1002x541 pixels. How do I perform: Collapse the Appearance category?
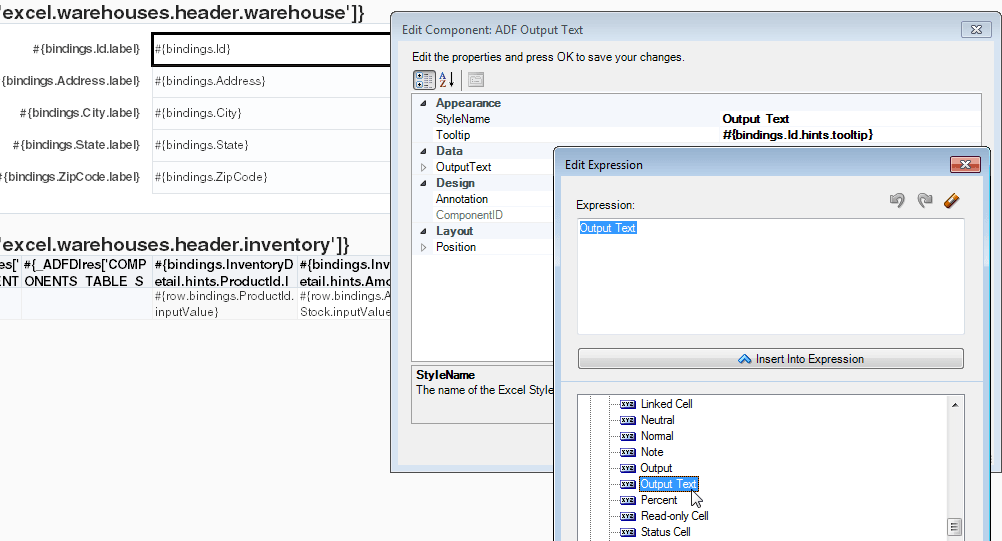click(423, 103)
